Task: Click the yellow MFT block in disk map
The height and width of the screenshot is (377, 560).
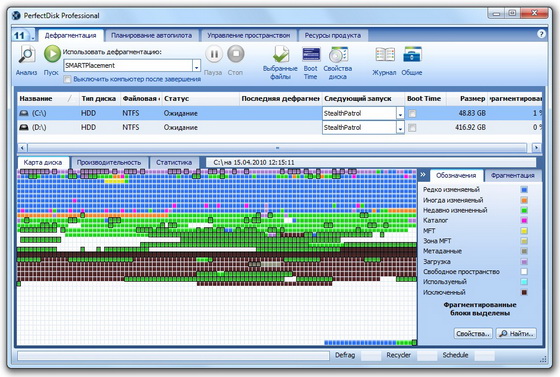Action: tap(114, 181)
